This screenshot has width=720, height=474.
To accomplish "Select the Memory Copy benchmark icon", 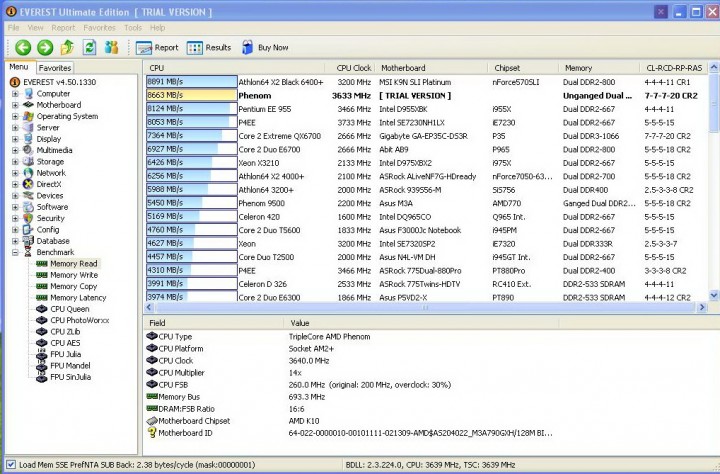I will click(42, 286).
